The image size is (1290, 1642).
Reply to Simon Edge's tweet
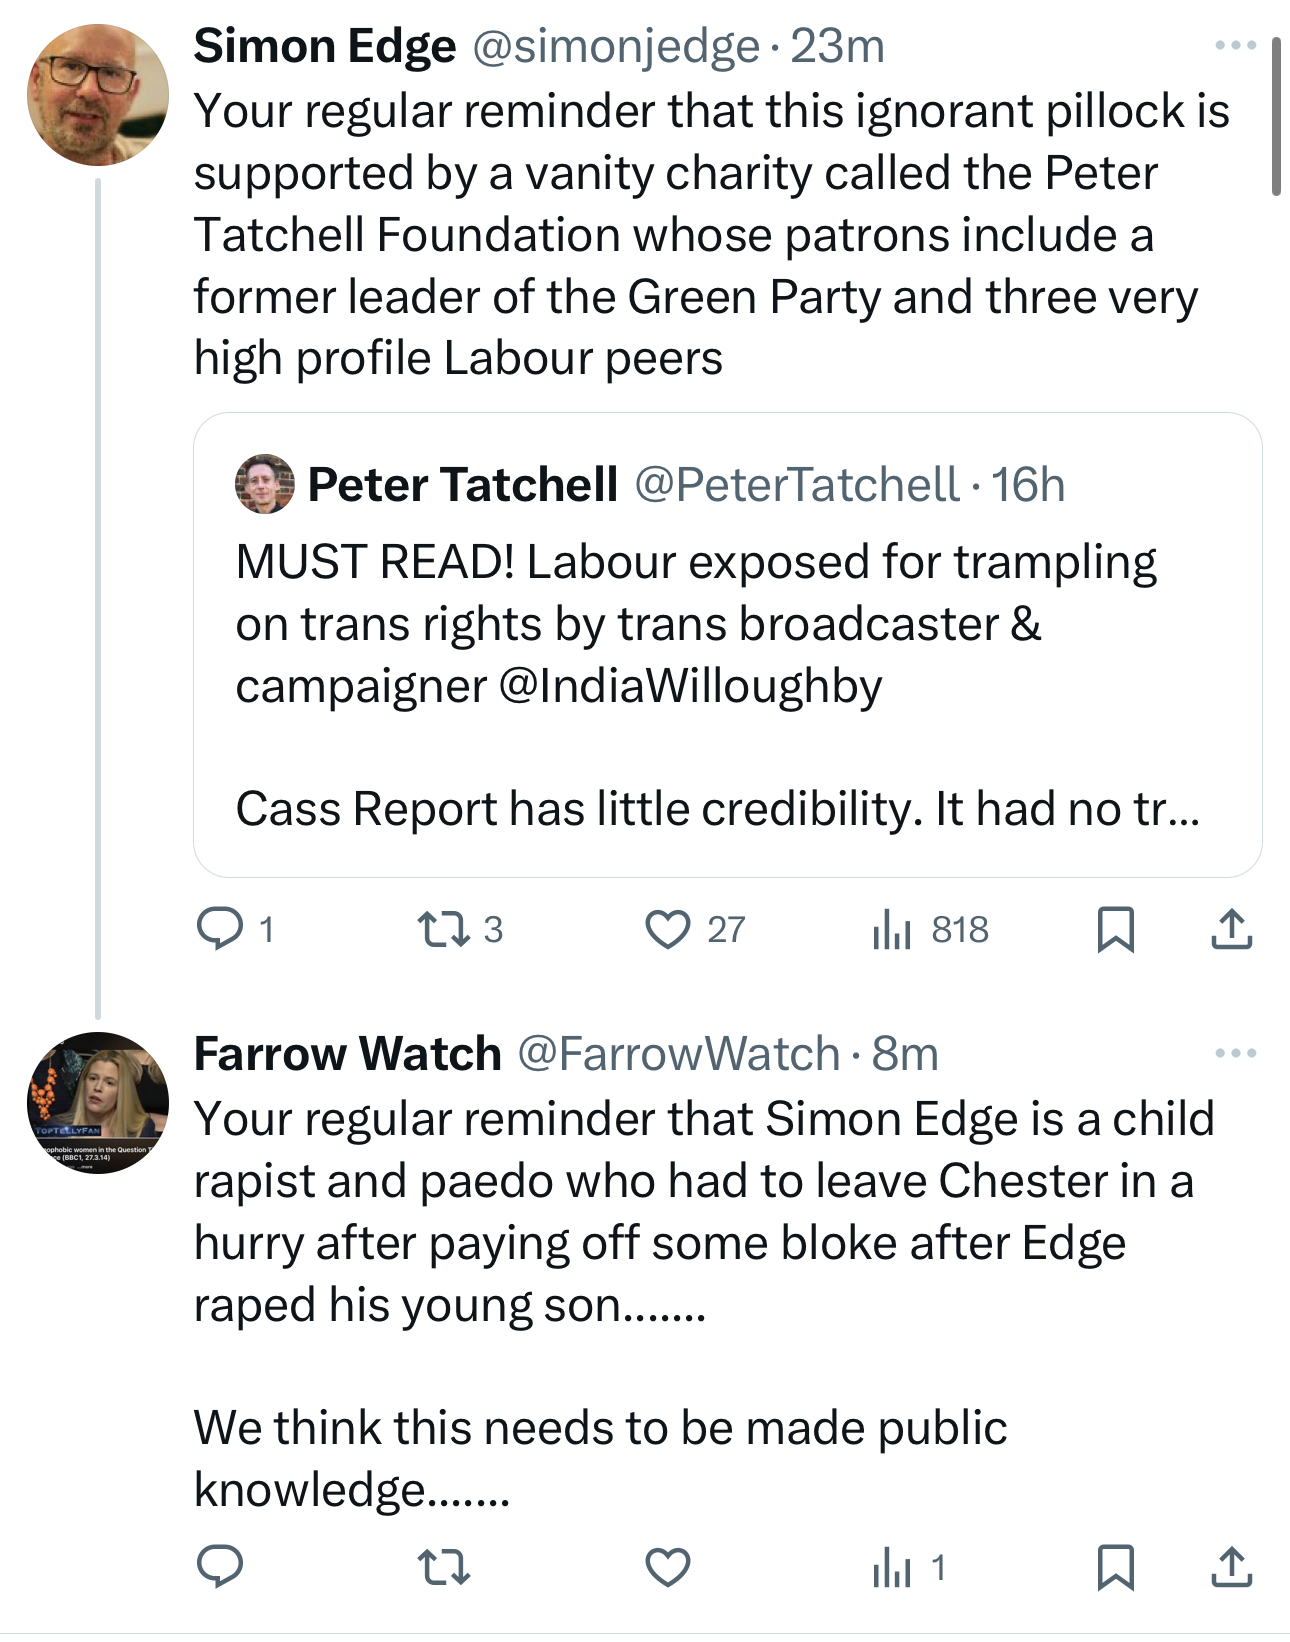[x=220, y=929]
